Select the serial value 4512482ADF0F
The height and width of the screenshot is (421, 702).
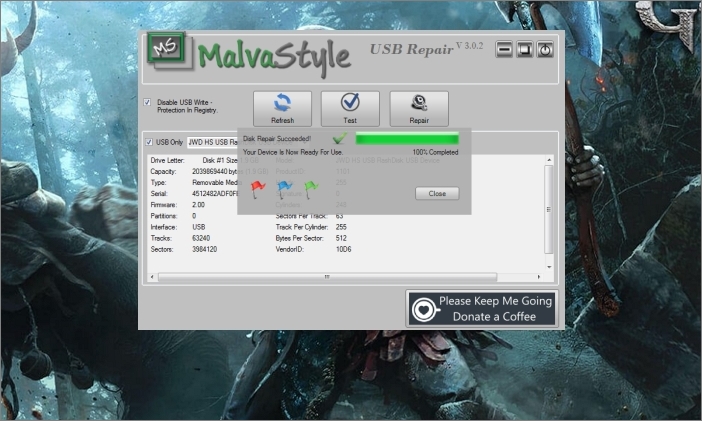pyautogui.click(x=215, y=193)
